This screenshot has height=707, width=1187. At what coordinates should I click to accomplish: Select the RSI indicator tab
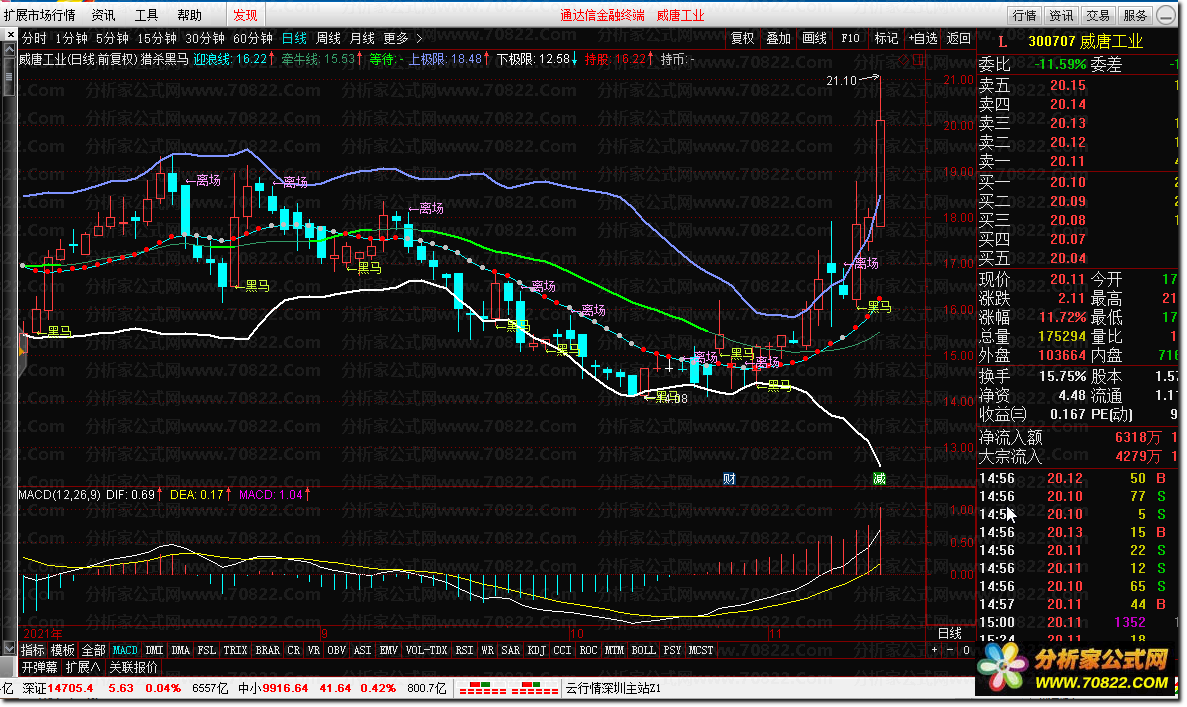click(464, 650)
